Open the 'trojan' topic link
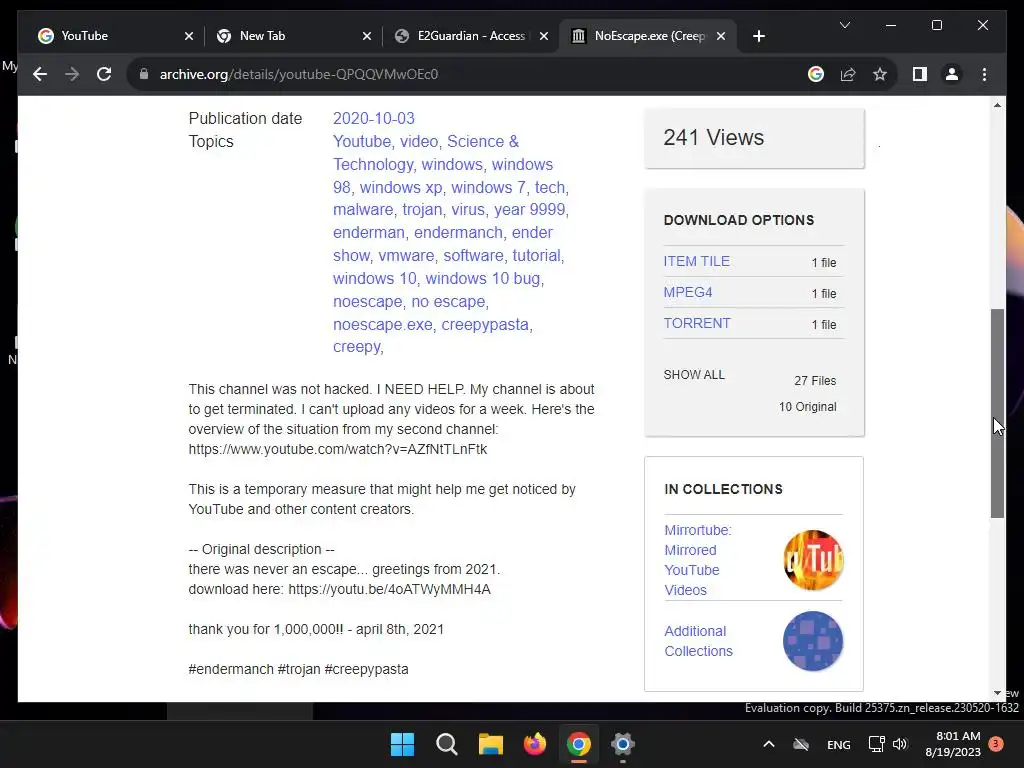 click(x=422, y=210)
